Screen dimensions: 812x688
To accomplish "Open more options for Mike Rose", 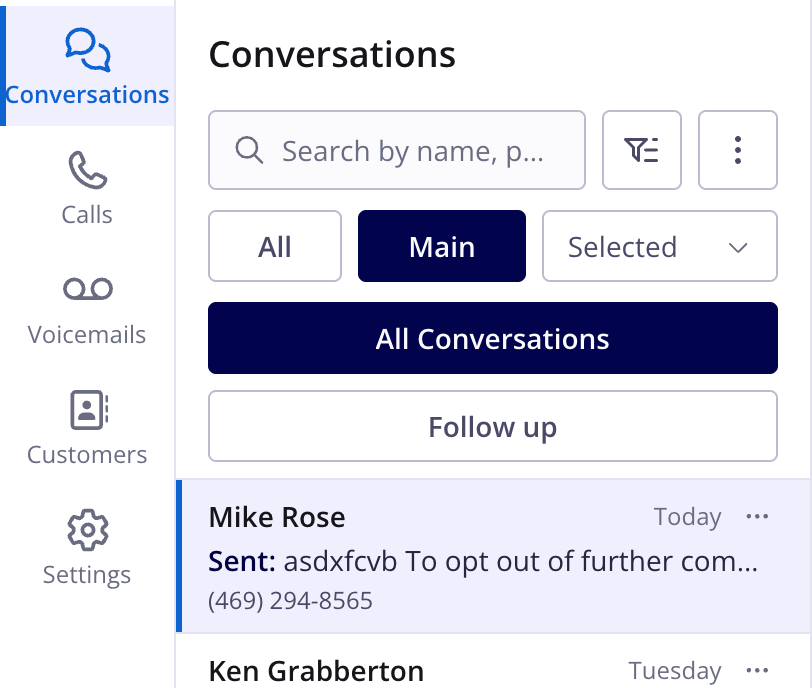I will pos(757,516).
